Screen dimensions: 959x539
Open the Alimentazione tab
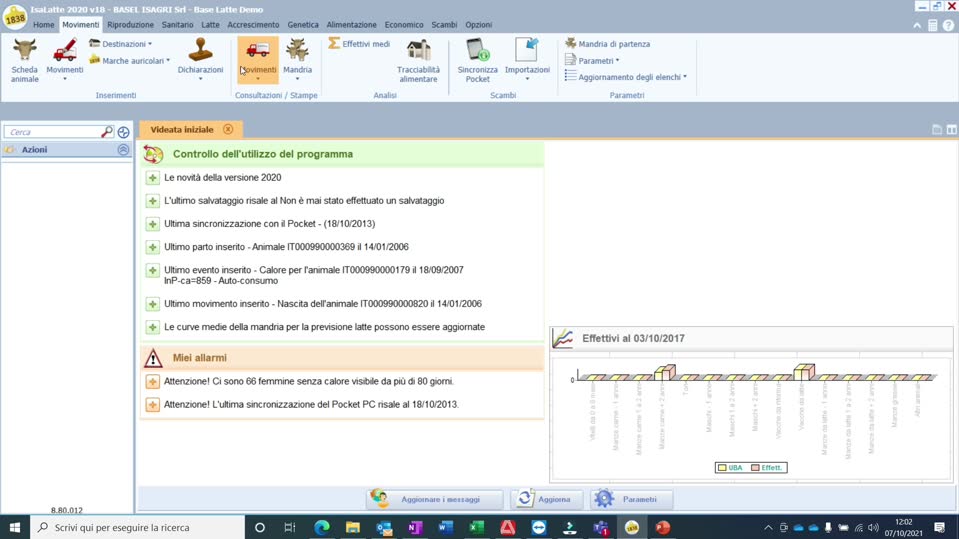(x=352, y=25)
